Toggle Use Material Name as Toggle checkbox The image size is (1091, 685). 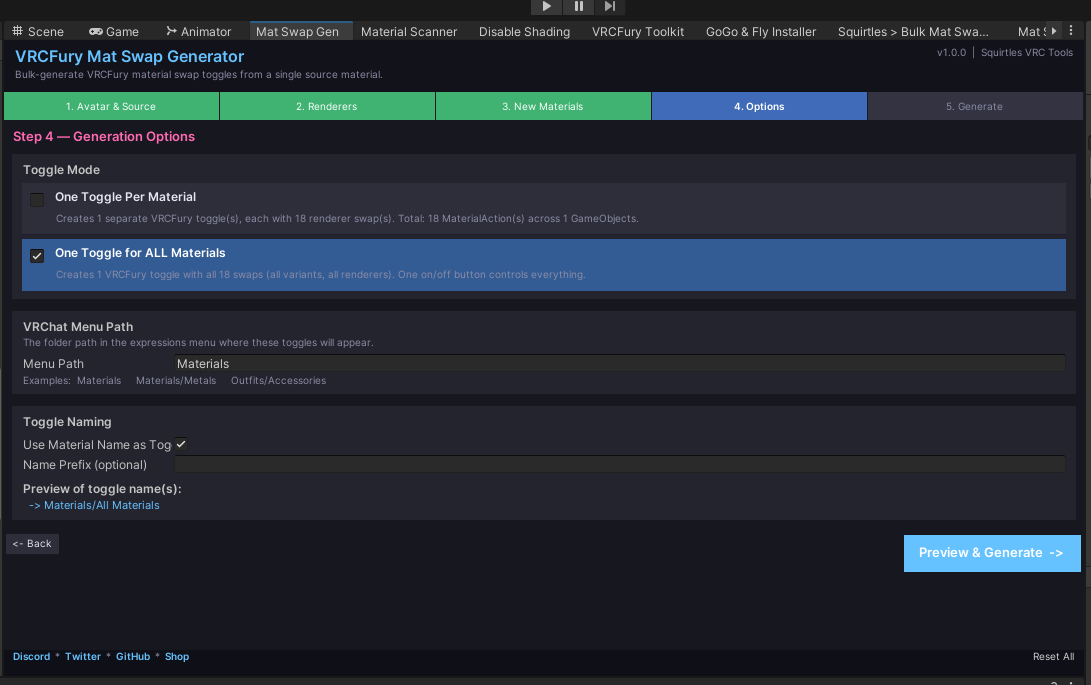pos(181,444)
